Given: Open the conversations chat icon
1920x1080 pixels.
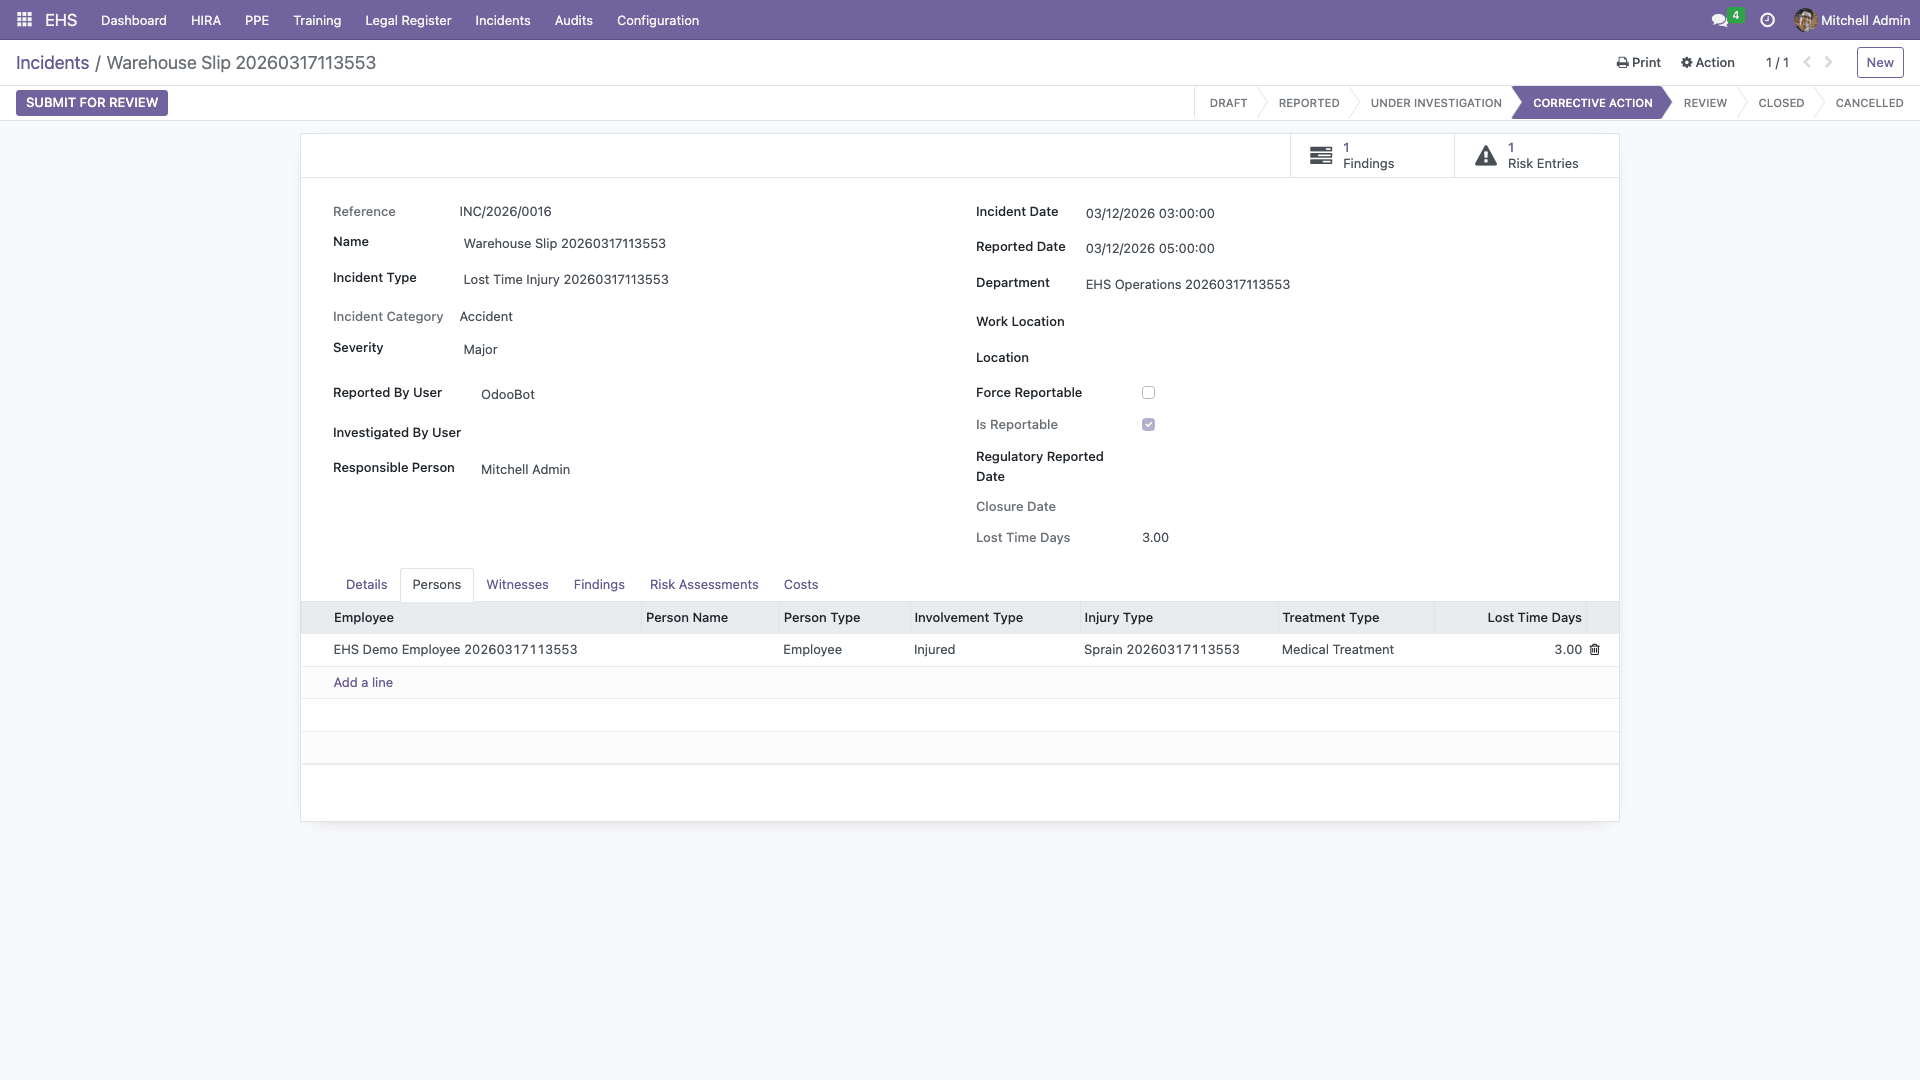Looking at the screenshot, I should click(x=1719, y=20).
